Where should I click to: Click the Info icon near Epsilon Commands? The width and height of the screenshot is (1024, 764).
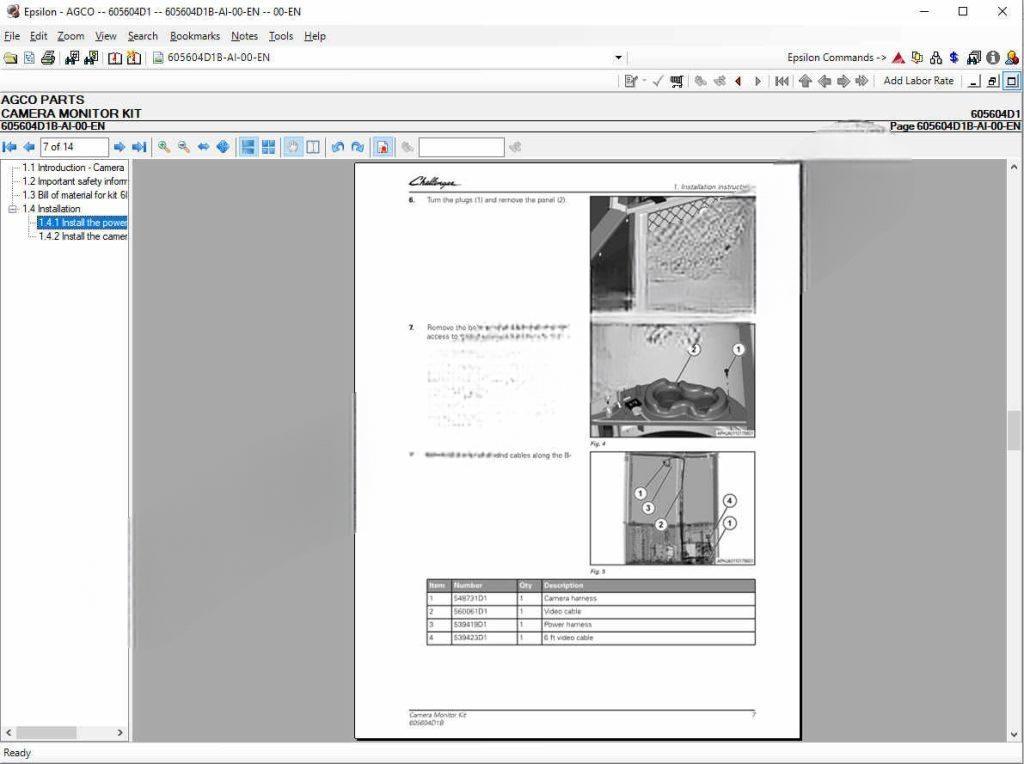[991, 57]
